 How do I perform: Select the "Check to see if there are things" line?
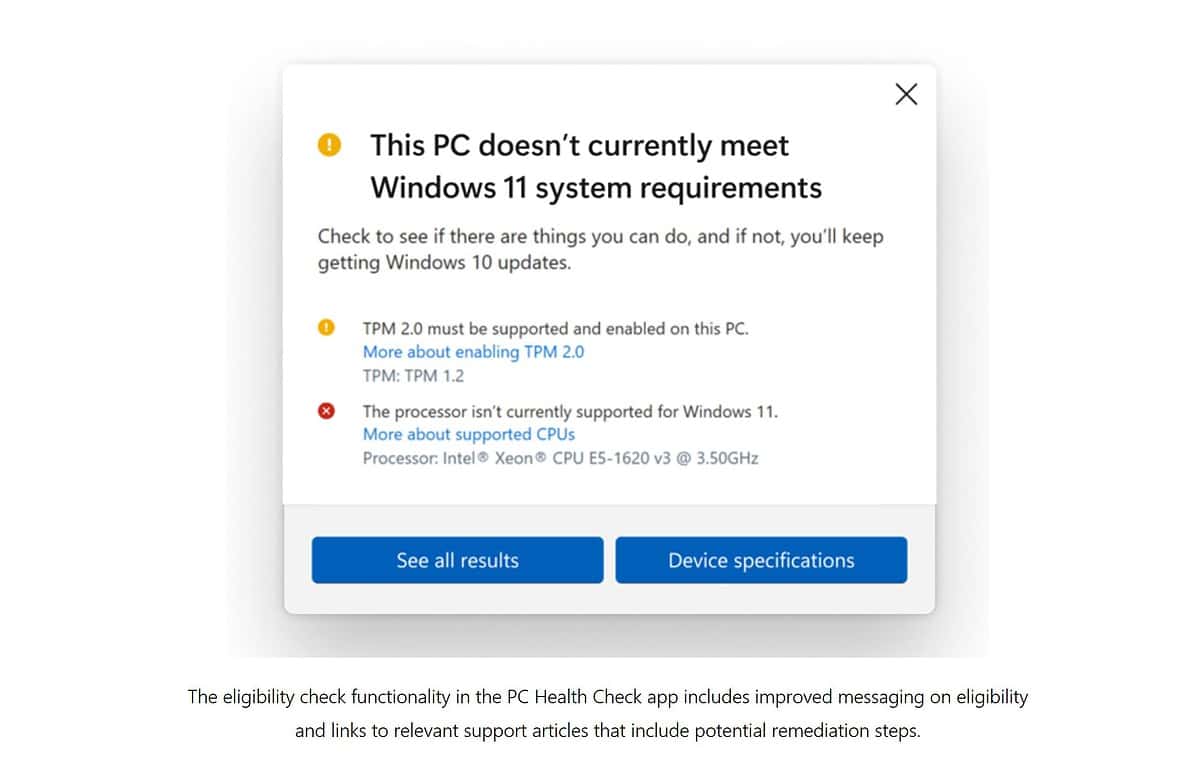point(600,237)
